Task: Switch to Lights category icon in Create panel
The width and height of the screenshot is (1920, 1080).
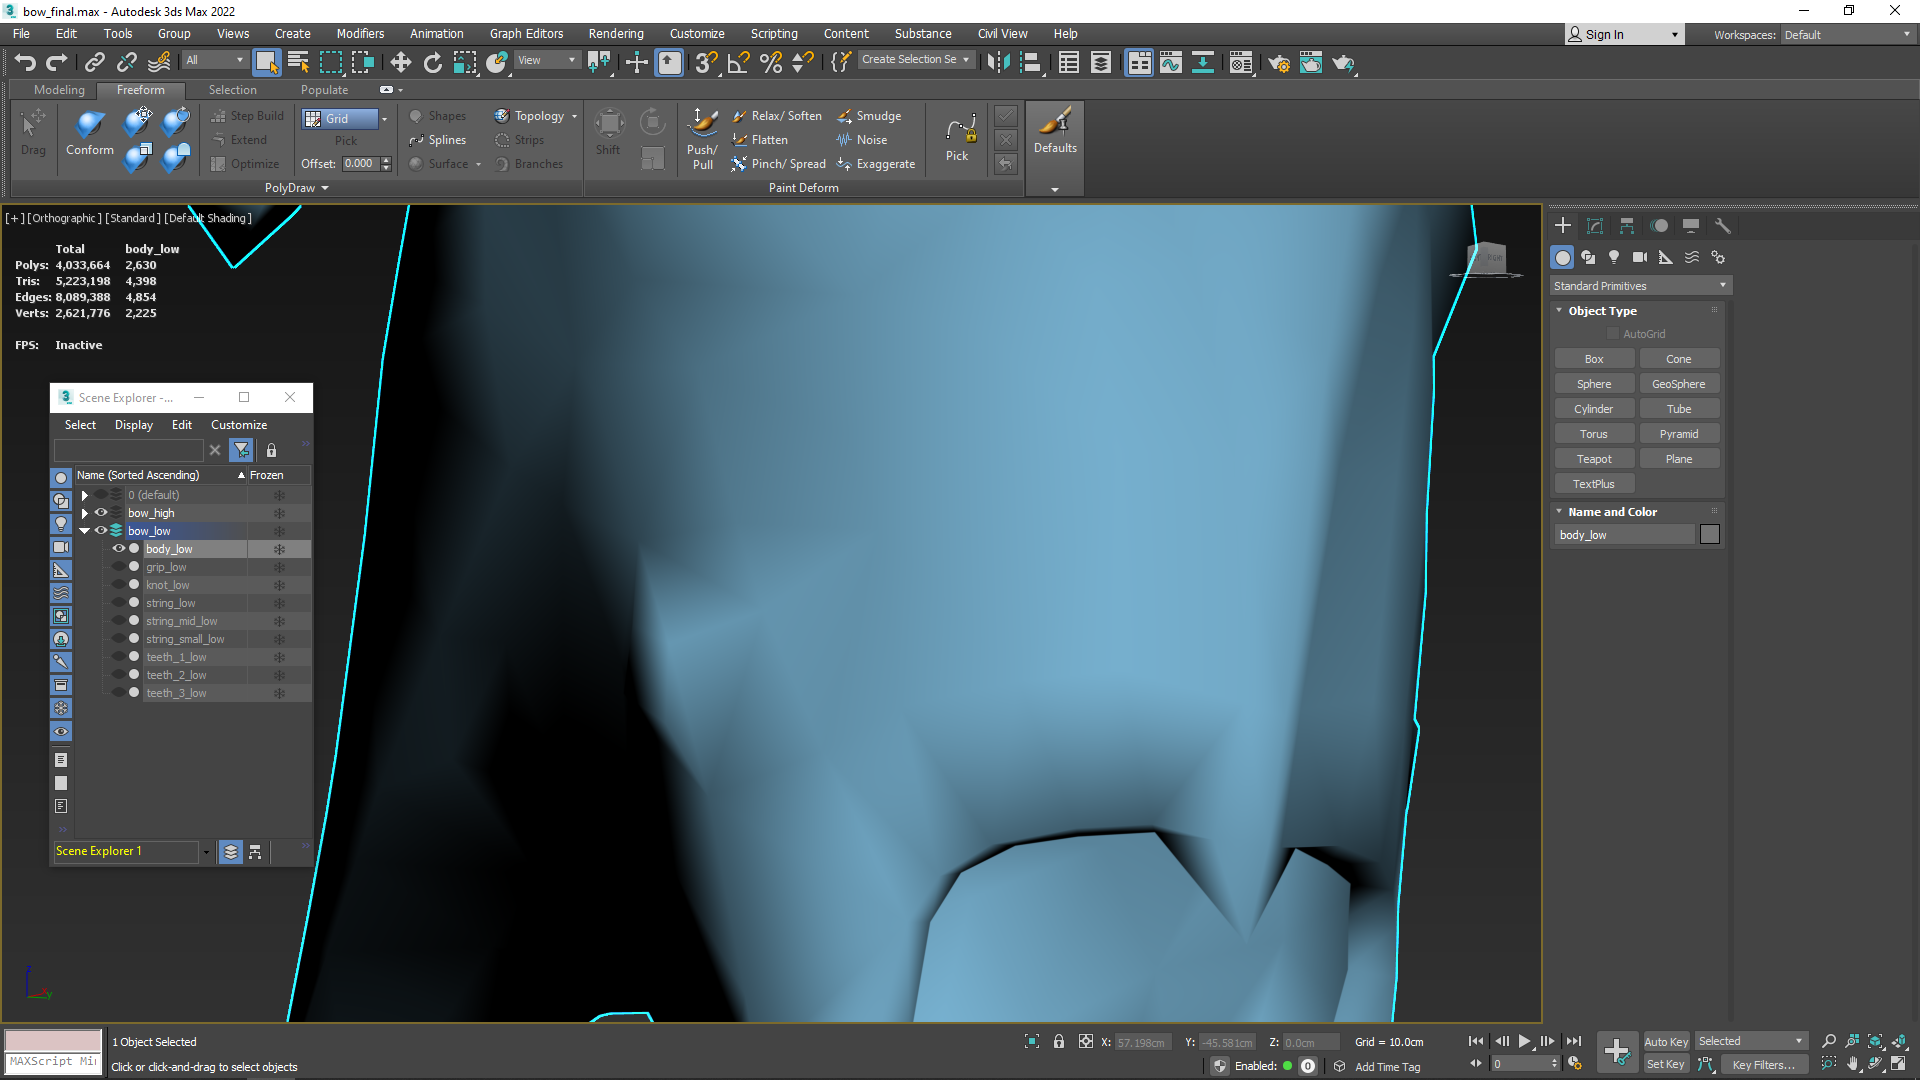Action: (1614, 257)
